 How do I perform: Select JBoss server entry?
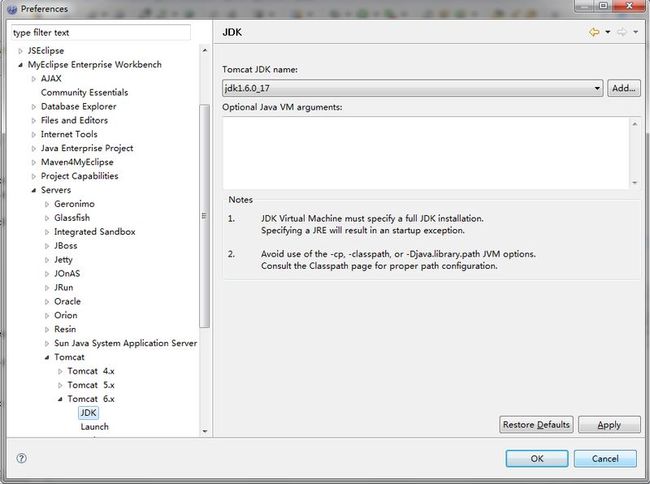65,246
